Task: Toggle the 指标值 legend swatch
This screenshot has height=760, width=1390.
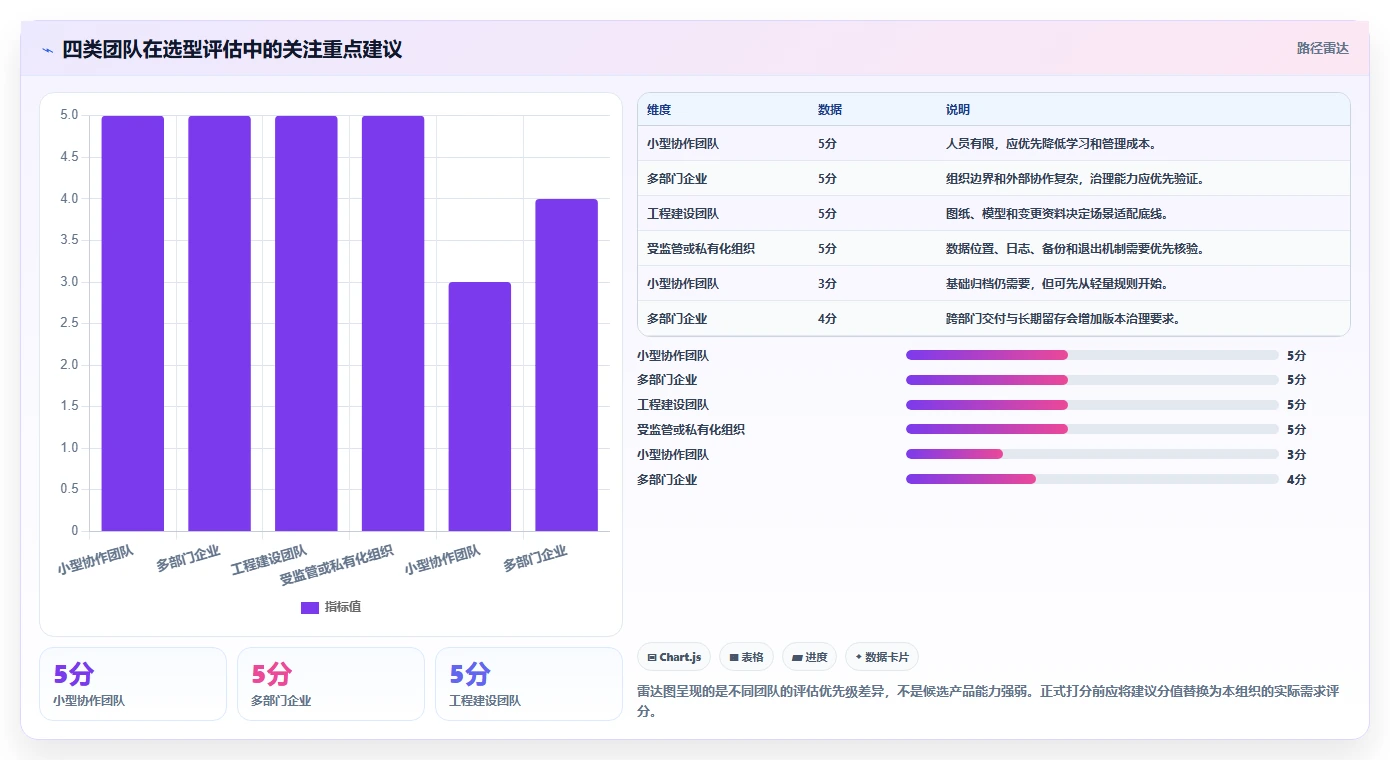Action: tap(310, 607)
